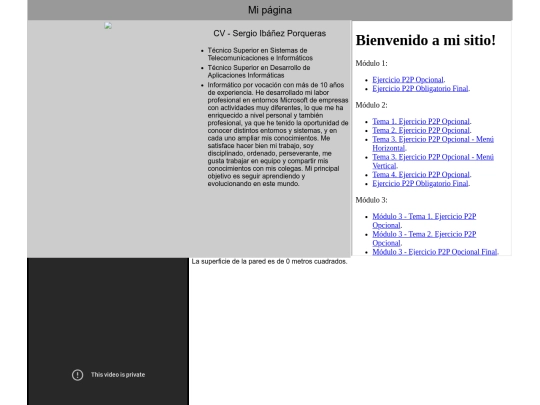Click the broken image icon in gray panel
Viewport: 540px width, 405px height.
108,26
